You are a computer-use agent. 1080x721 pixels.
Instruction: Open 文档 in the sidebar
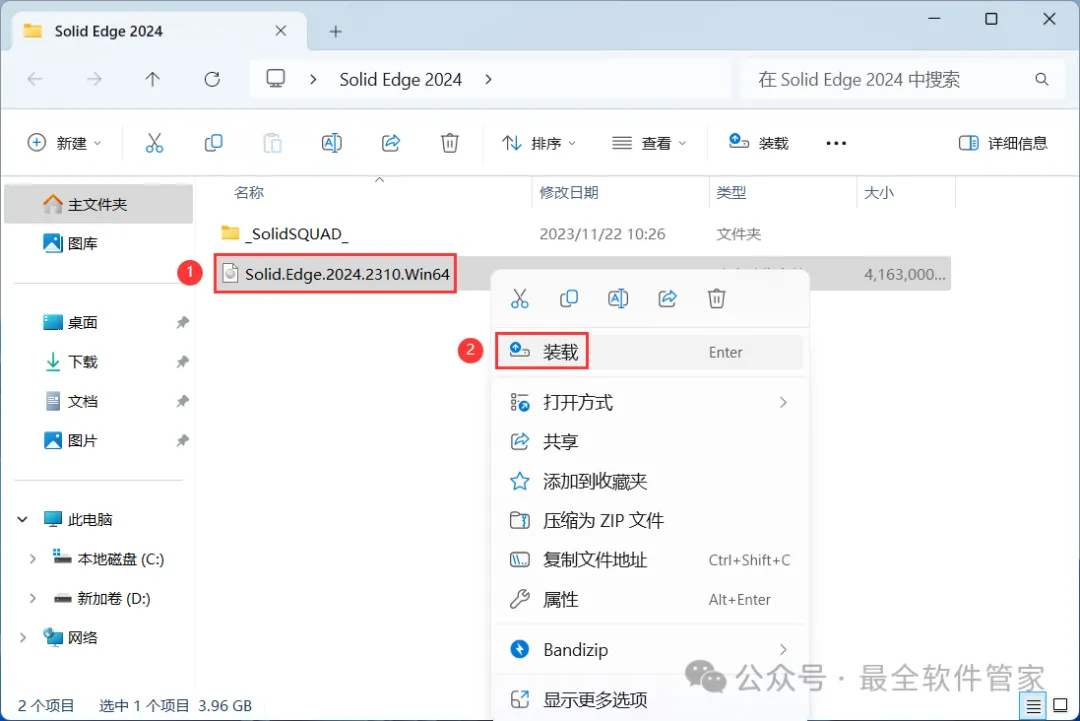point(98,401)
